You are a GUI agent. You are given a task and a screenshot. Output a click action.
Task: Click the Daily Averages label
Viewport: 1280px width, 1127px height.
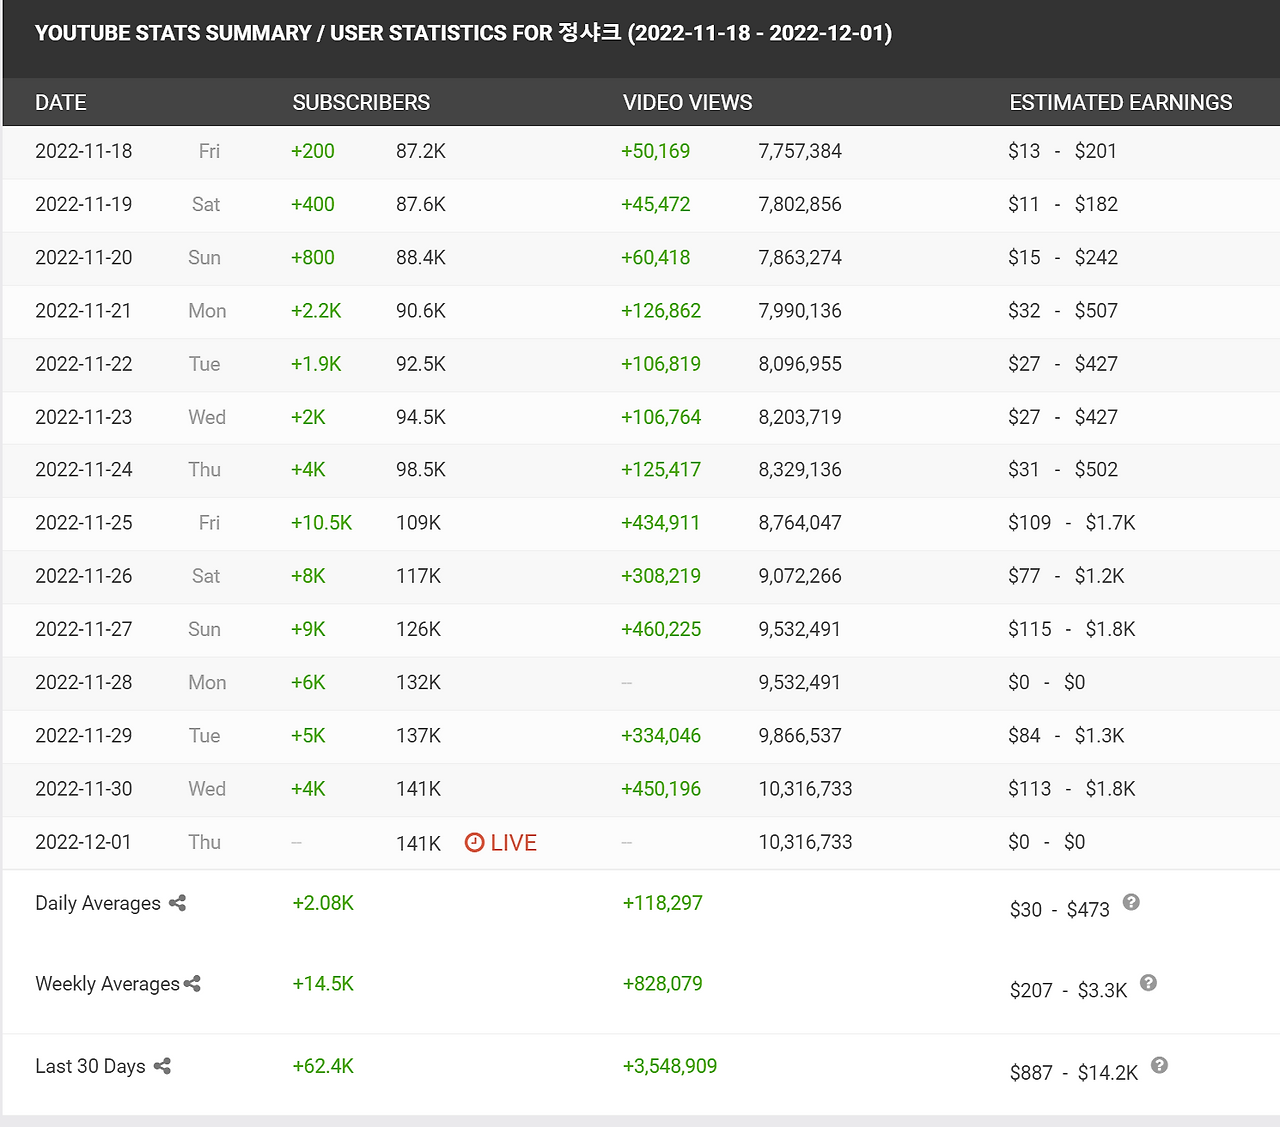tap(98, 903)
